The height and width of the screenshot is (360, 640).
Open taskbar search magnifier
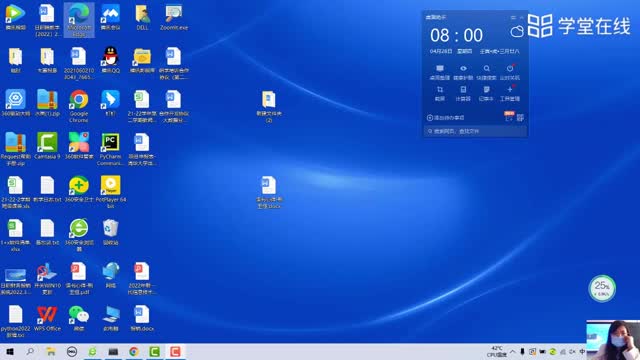[x=30, y=351]
